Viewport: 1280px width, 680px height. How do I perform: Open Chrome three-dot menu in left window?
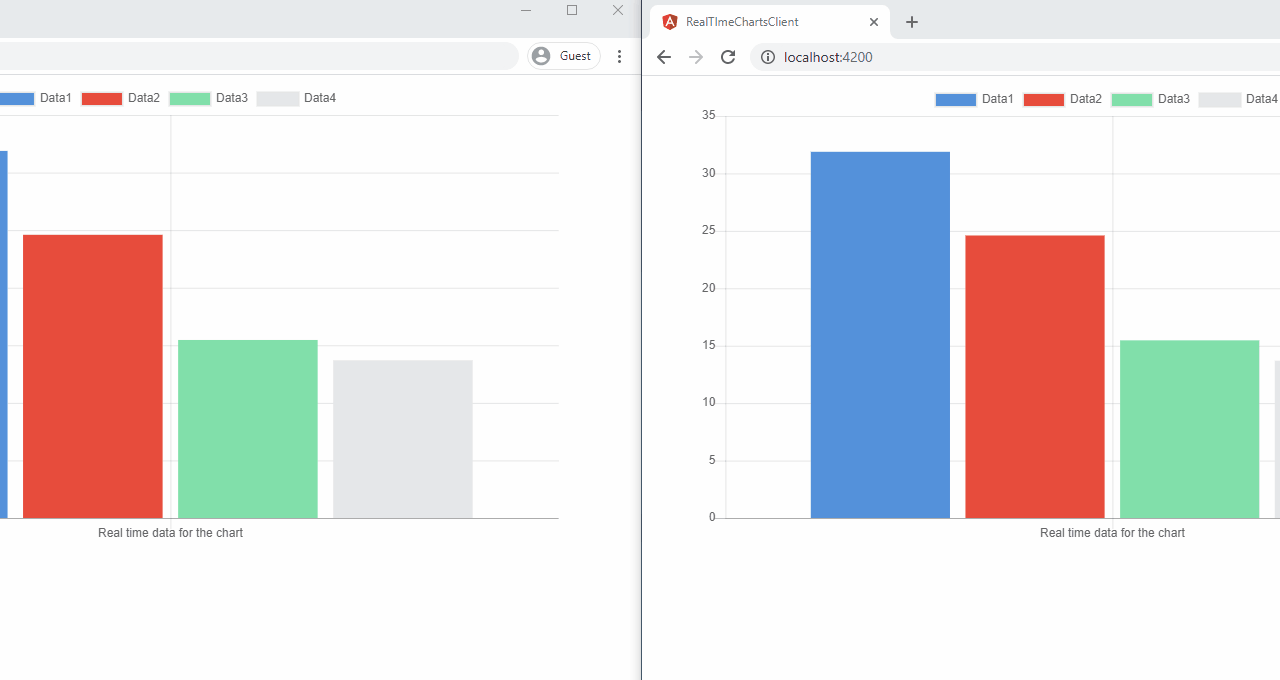pos(619,56)
